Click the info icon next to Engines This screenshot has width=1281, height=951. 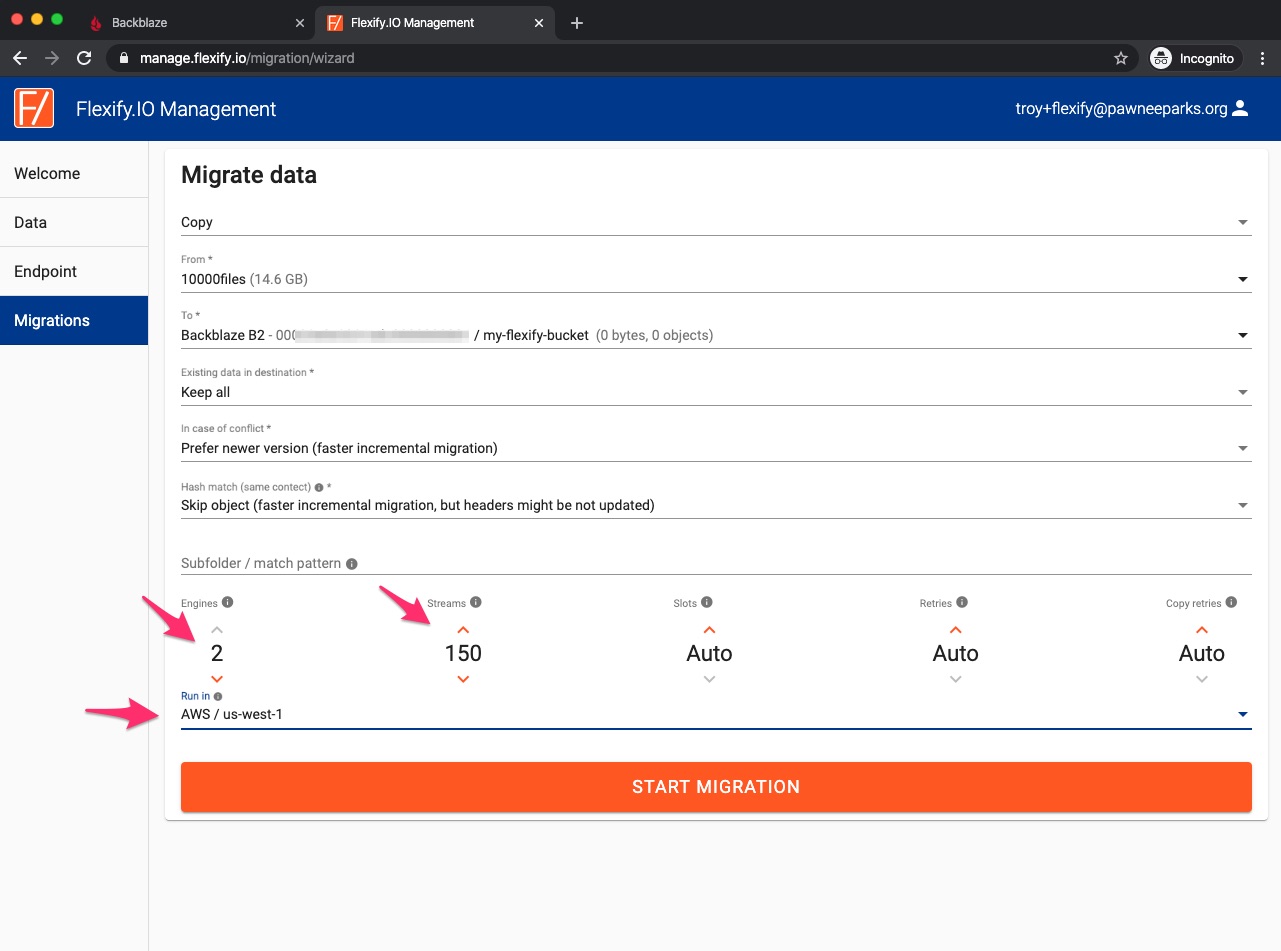[228, 602]
